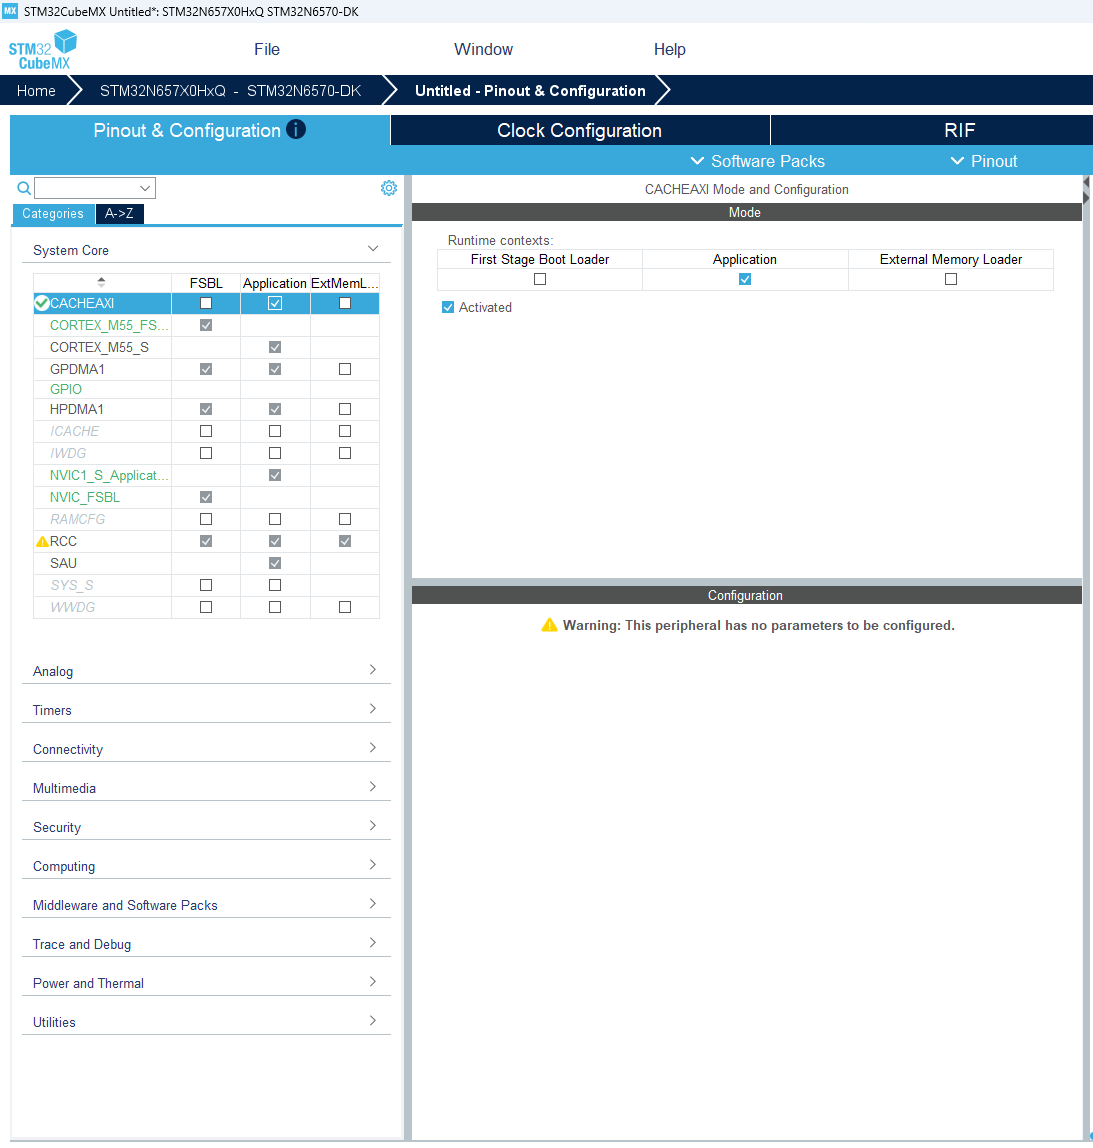Expand the Power and Thermal category
The width and height of the screenshot is (1093, 1148).
pos(206,983)
